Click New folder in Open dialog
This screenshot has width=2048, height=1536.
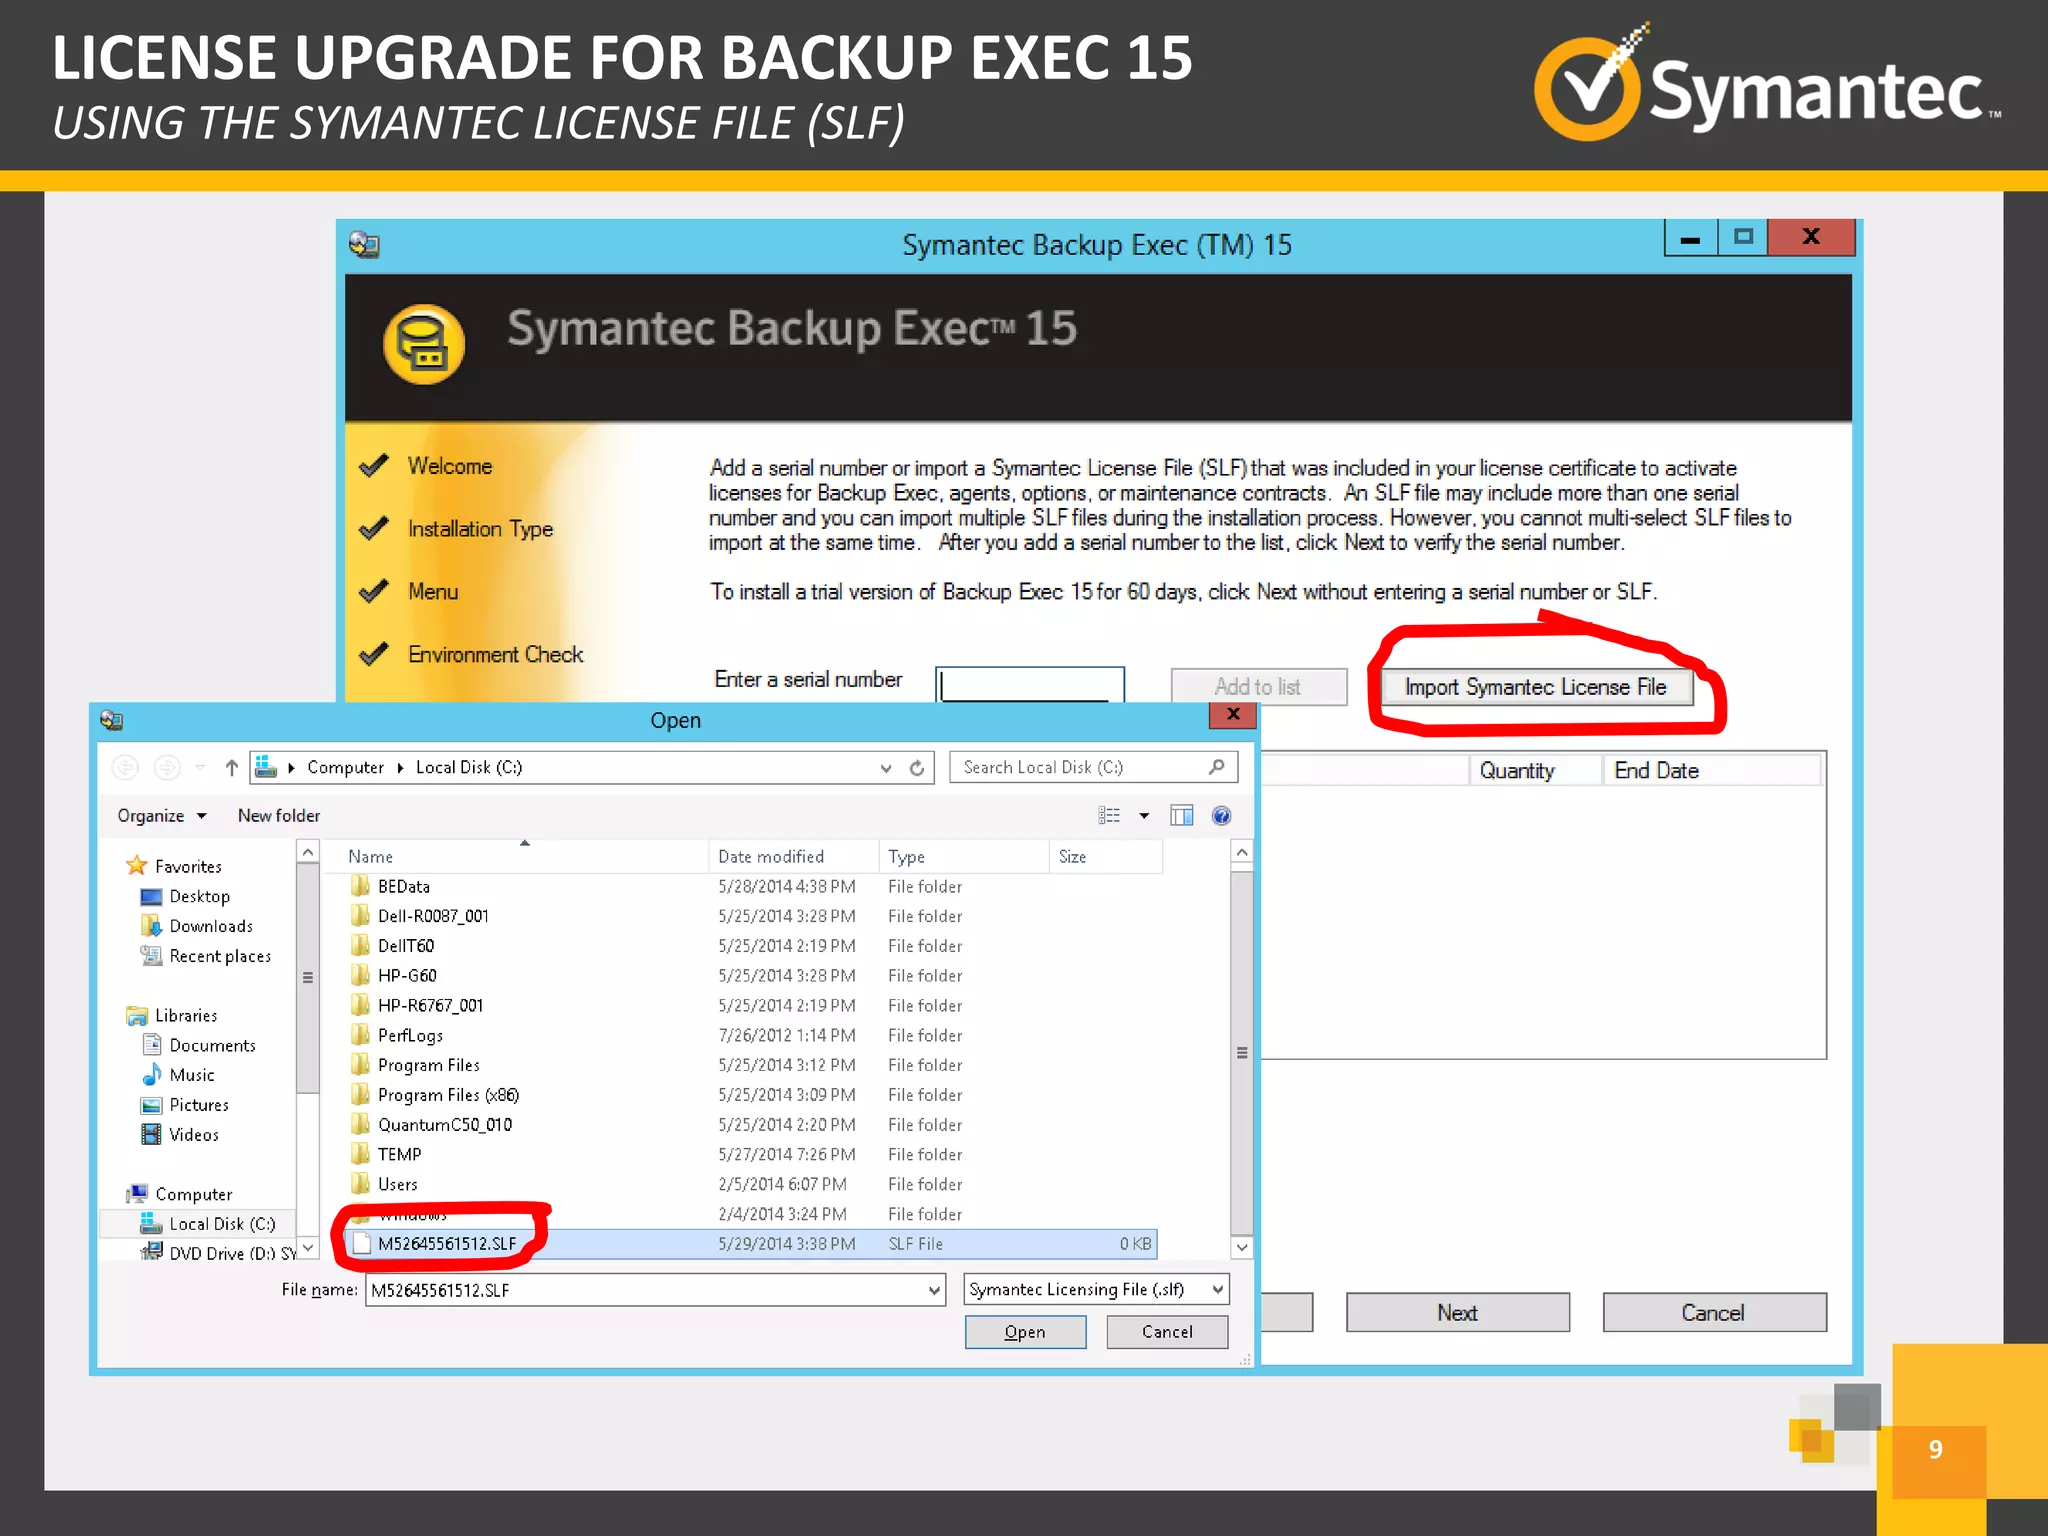point(279,816)
